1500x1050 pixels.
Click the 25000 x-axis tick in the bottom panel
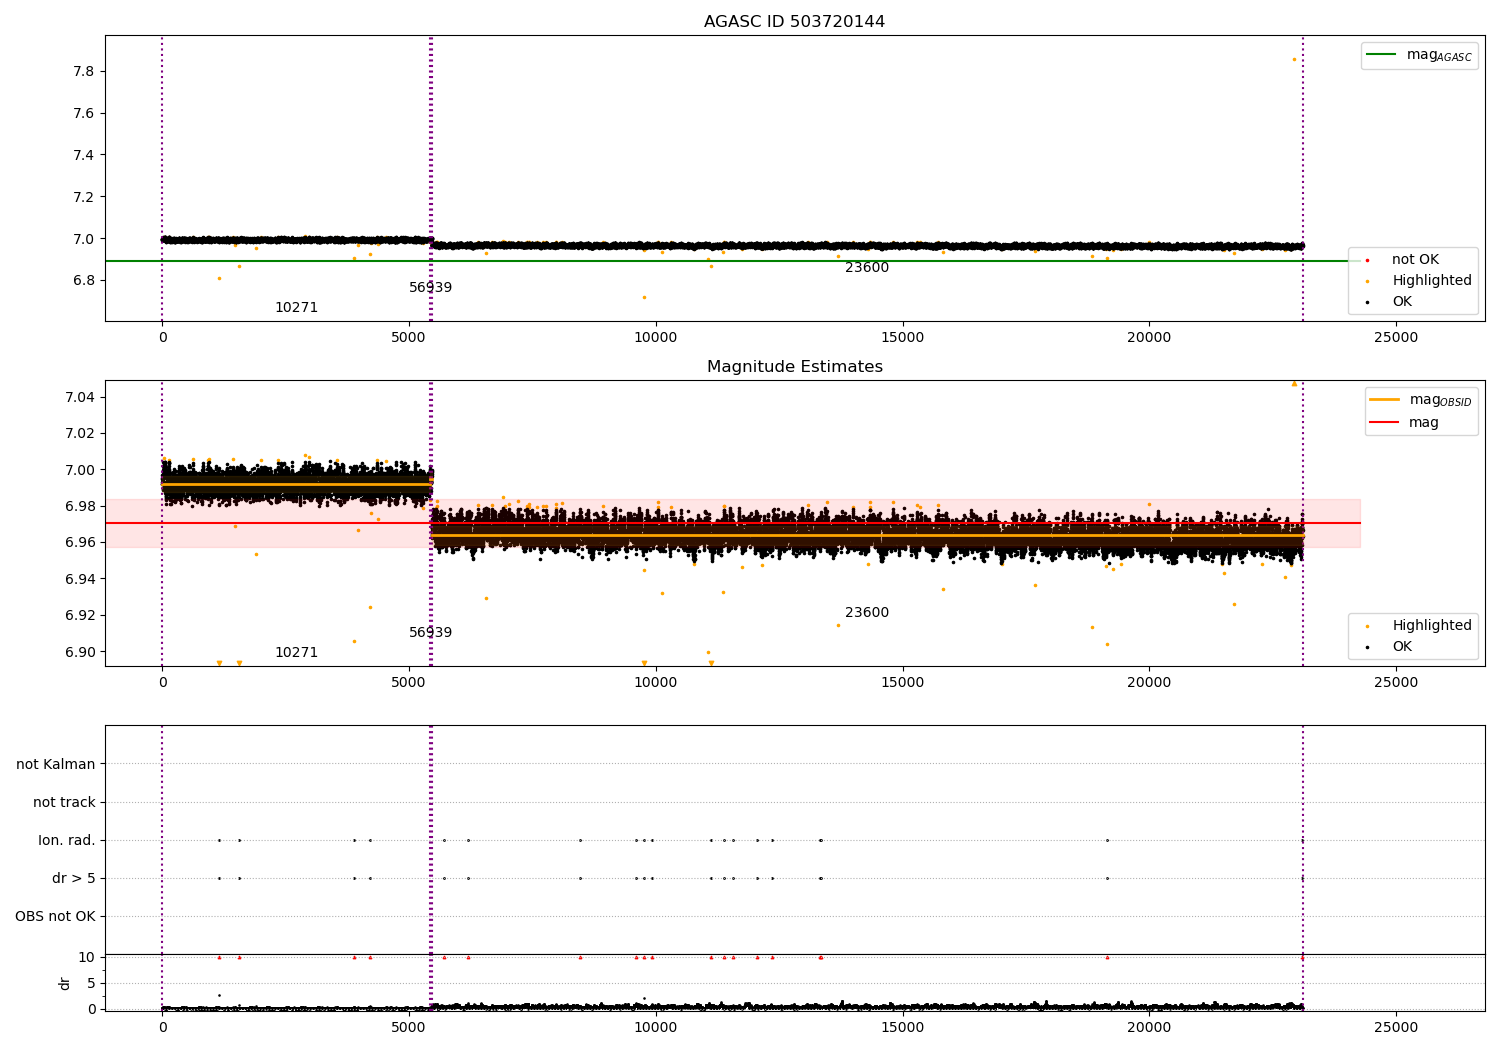(1396, 1027)
